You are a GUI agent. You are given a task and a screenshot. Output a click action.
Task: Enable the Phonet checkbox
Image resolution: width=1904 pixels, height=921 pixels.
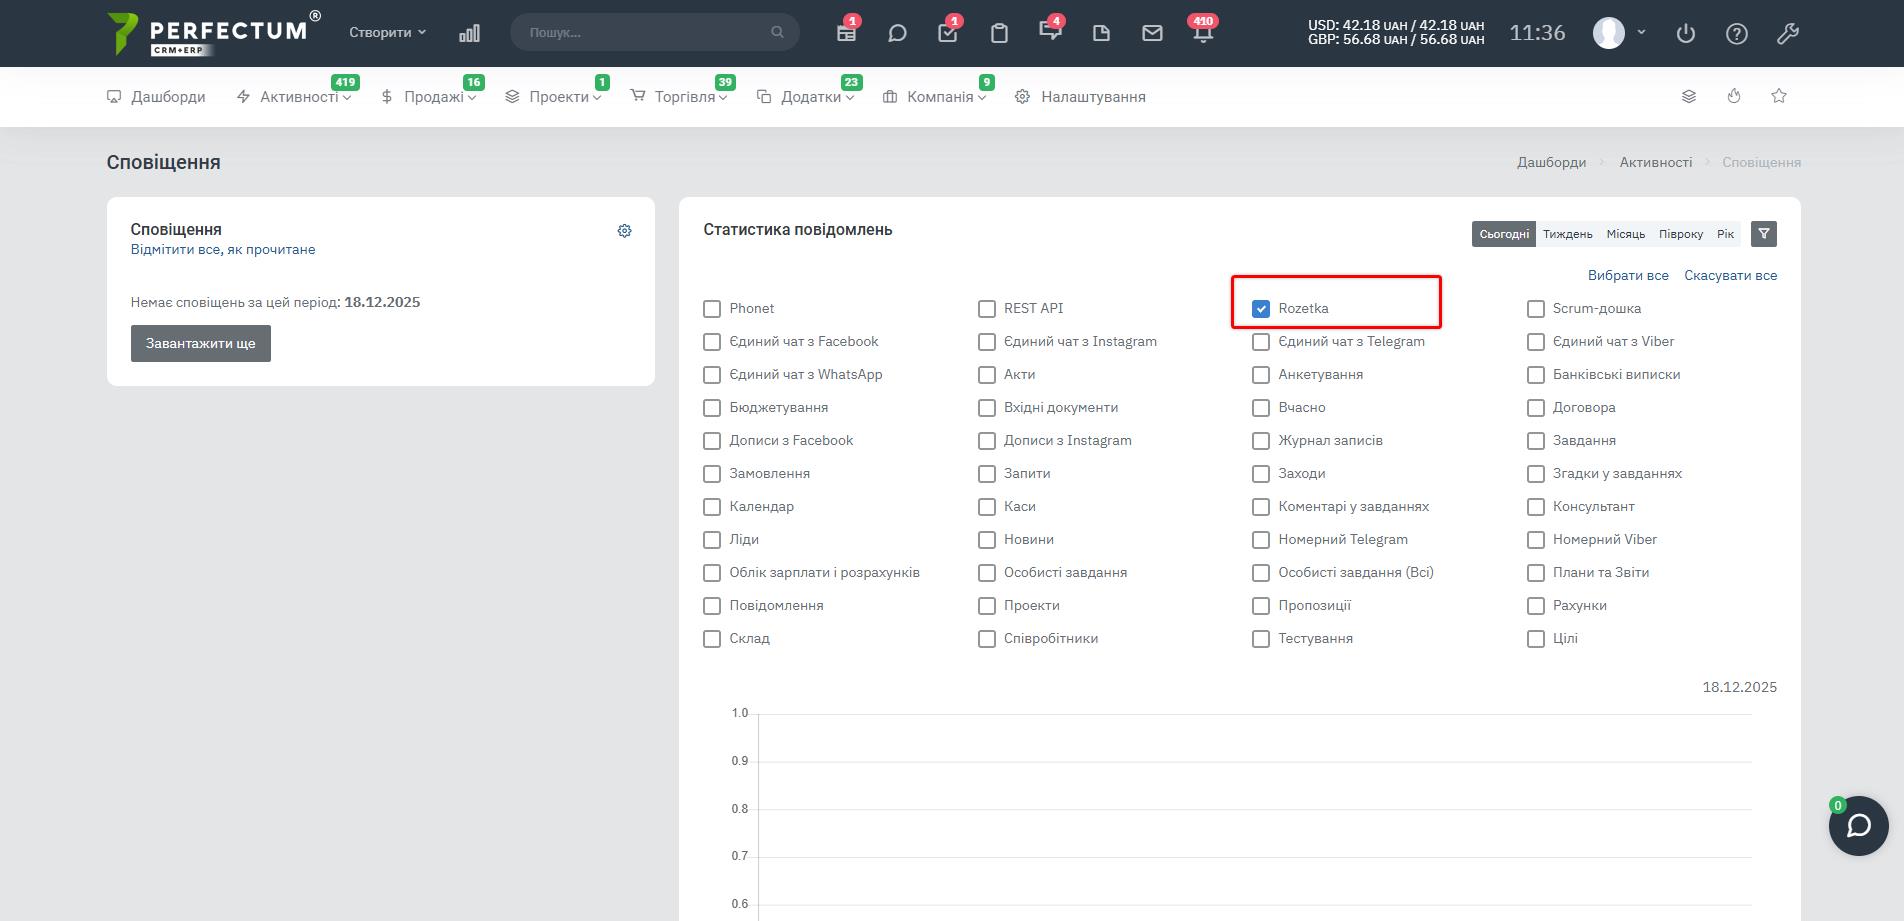[x=712, y=309]
